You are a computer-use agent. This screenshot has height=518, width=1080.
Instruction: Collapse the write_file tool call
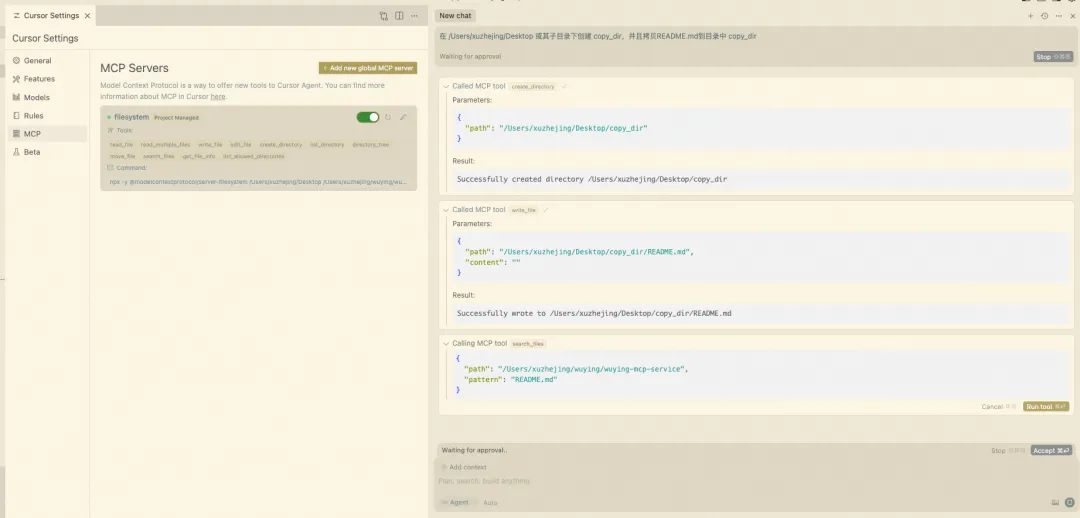tap(446, 210)
